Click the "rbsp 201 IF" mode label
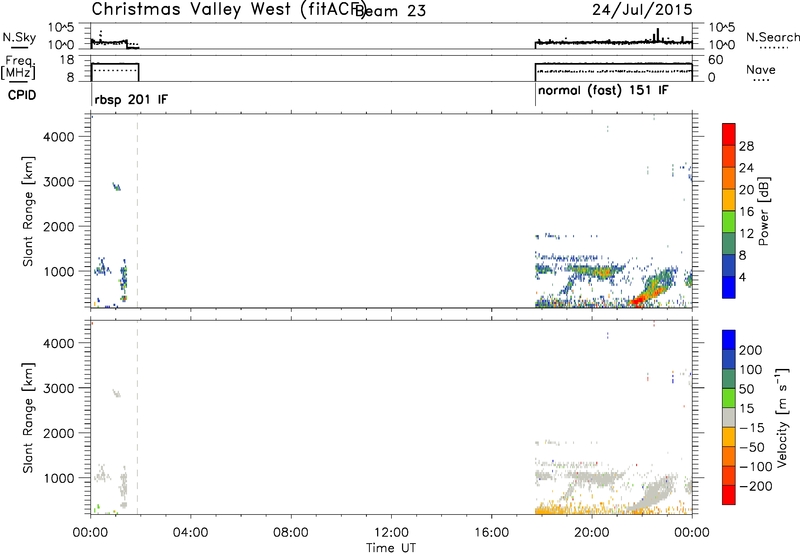Image resolution: width=800 pixels, height=554 pixels. pos(131,100)
